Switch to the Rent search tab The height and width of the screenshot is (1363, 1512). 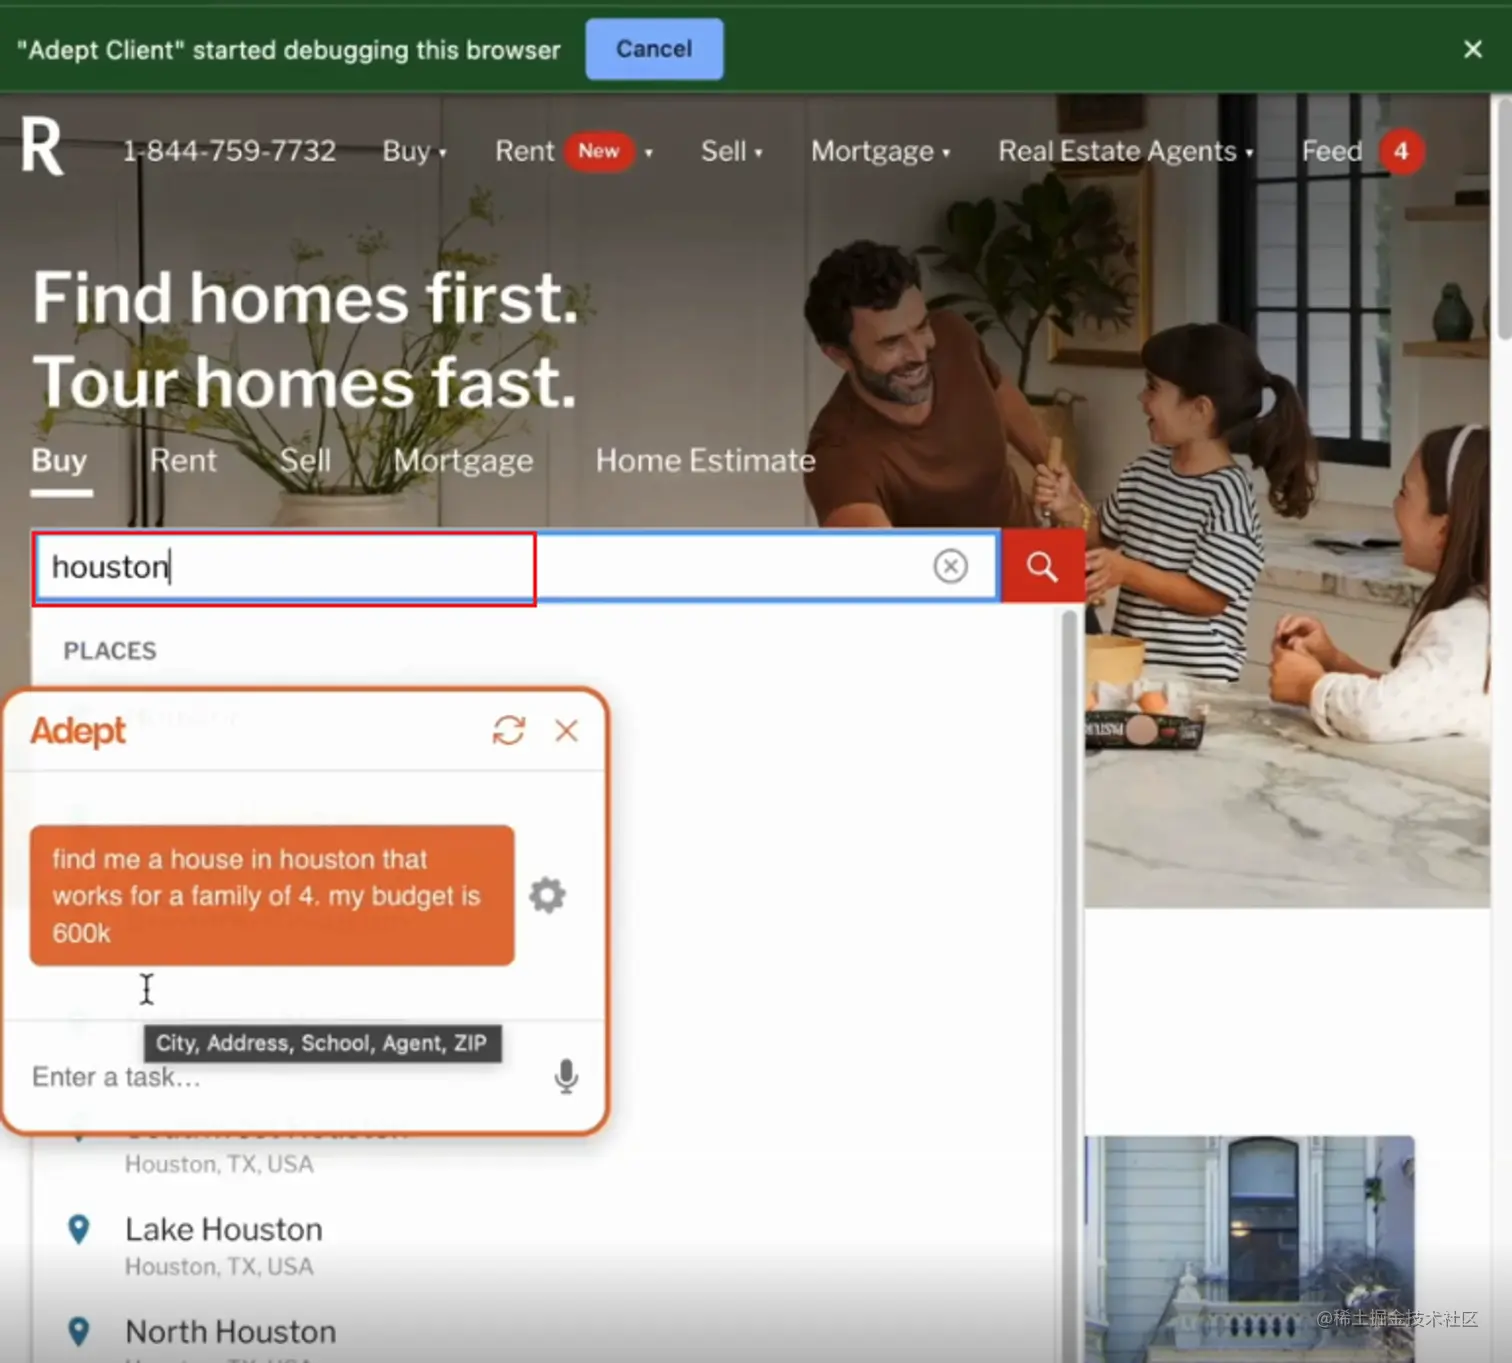183,460
